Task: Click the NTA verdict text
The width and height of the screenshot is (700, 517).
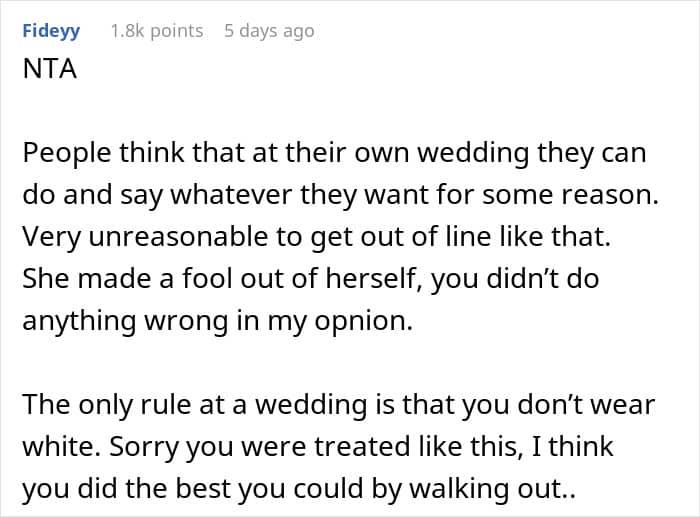Action: click(50, 69)
